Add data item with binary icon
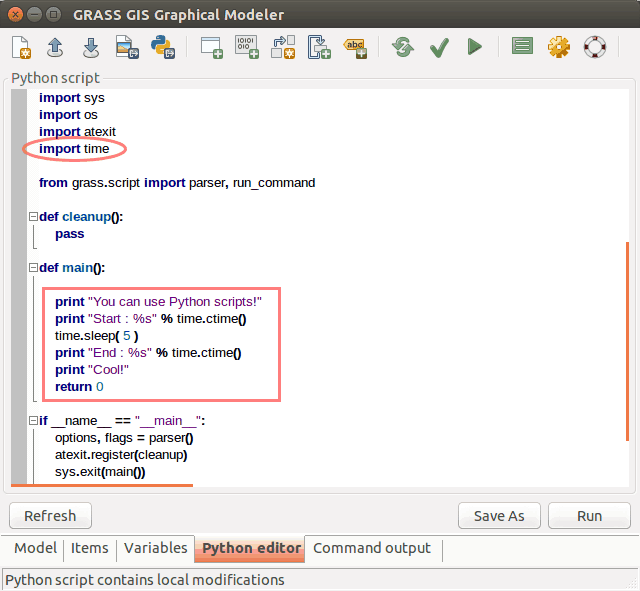 point(246,47)
